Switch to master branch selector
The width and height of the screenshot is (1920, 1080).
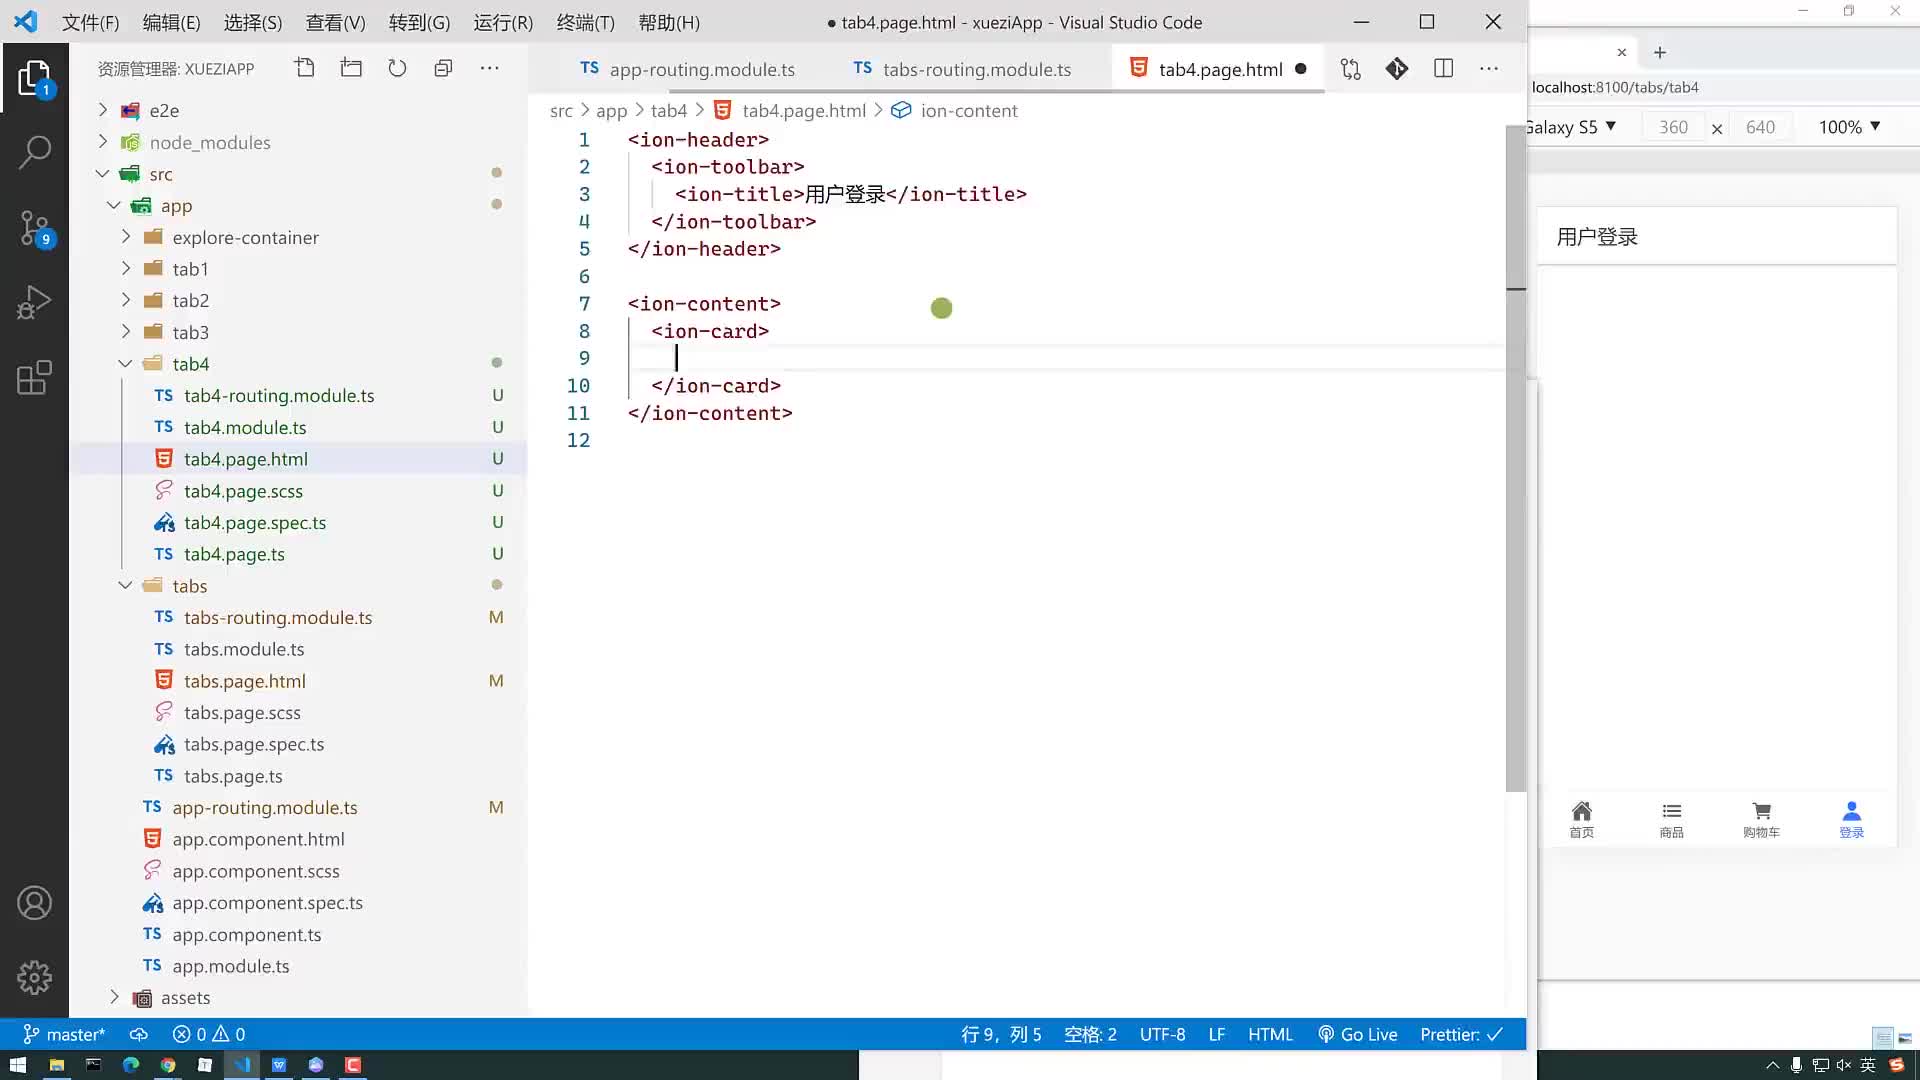pos(63,1034)
